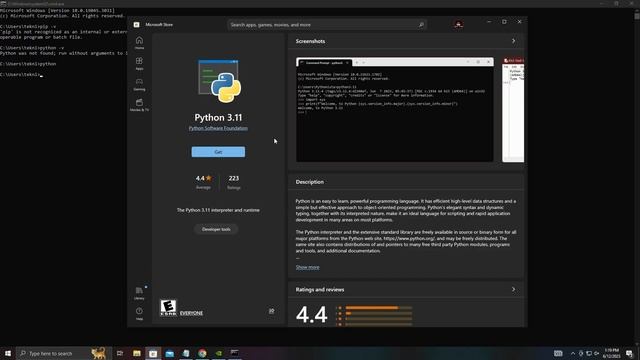Click the Screenshots heading

click(310, 41)
